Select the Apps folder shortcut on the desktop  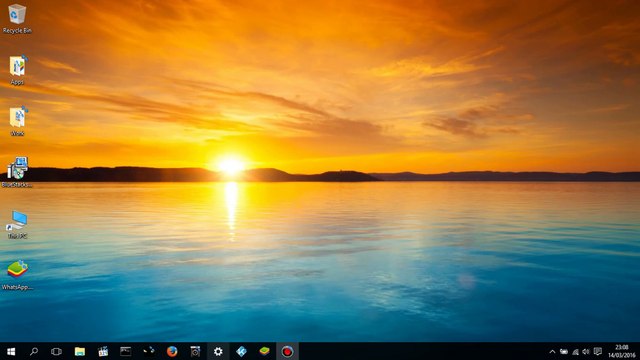[x=17, y=70]
